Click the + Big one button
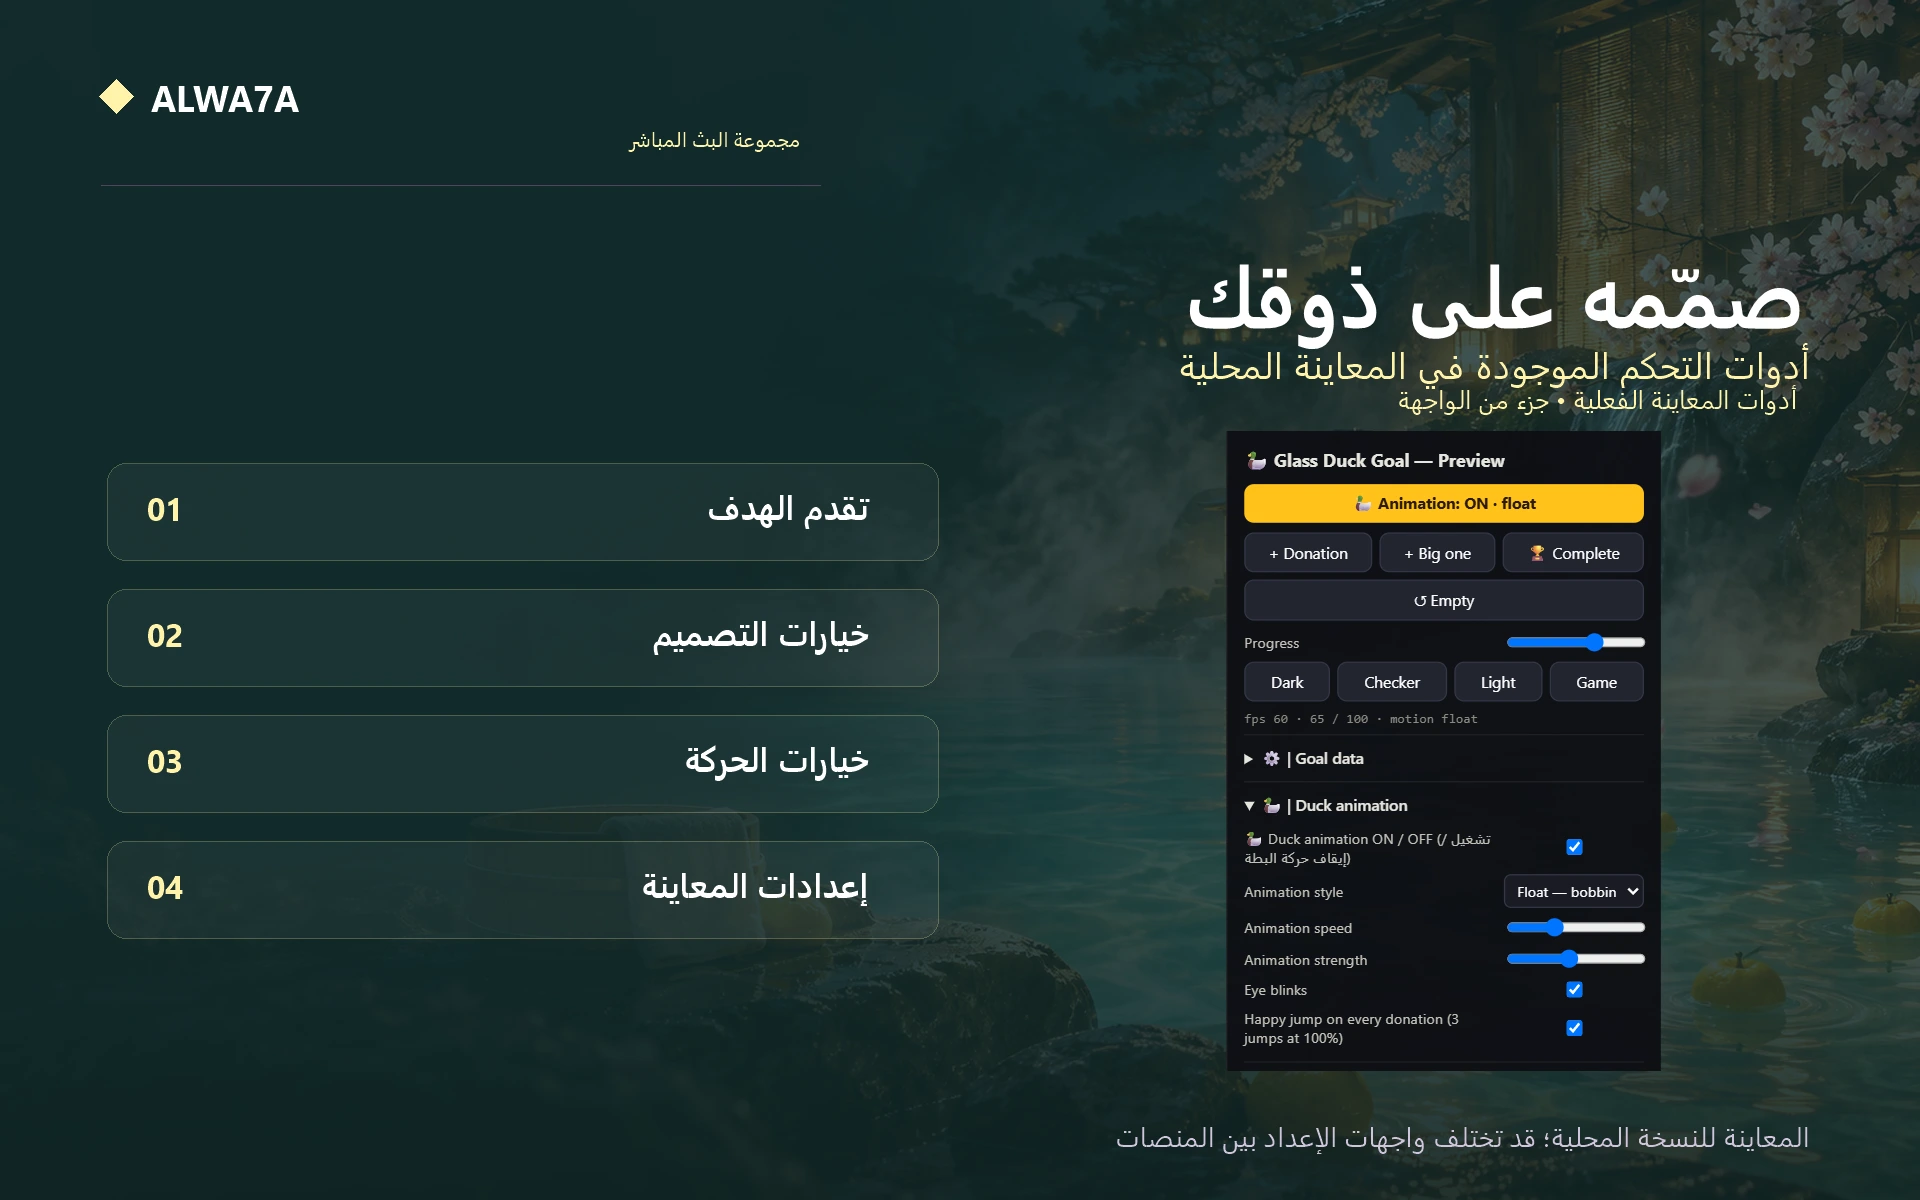The width and height of the screenshot is (1920, 1200). 1437,553
